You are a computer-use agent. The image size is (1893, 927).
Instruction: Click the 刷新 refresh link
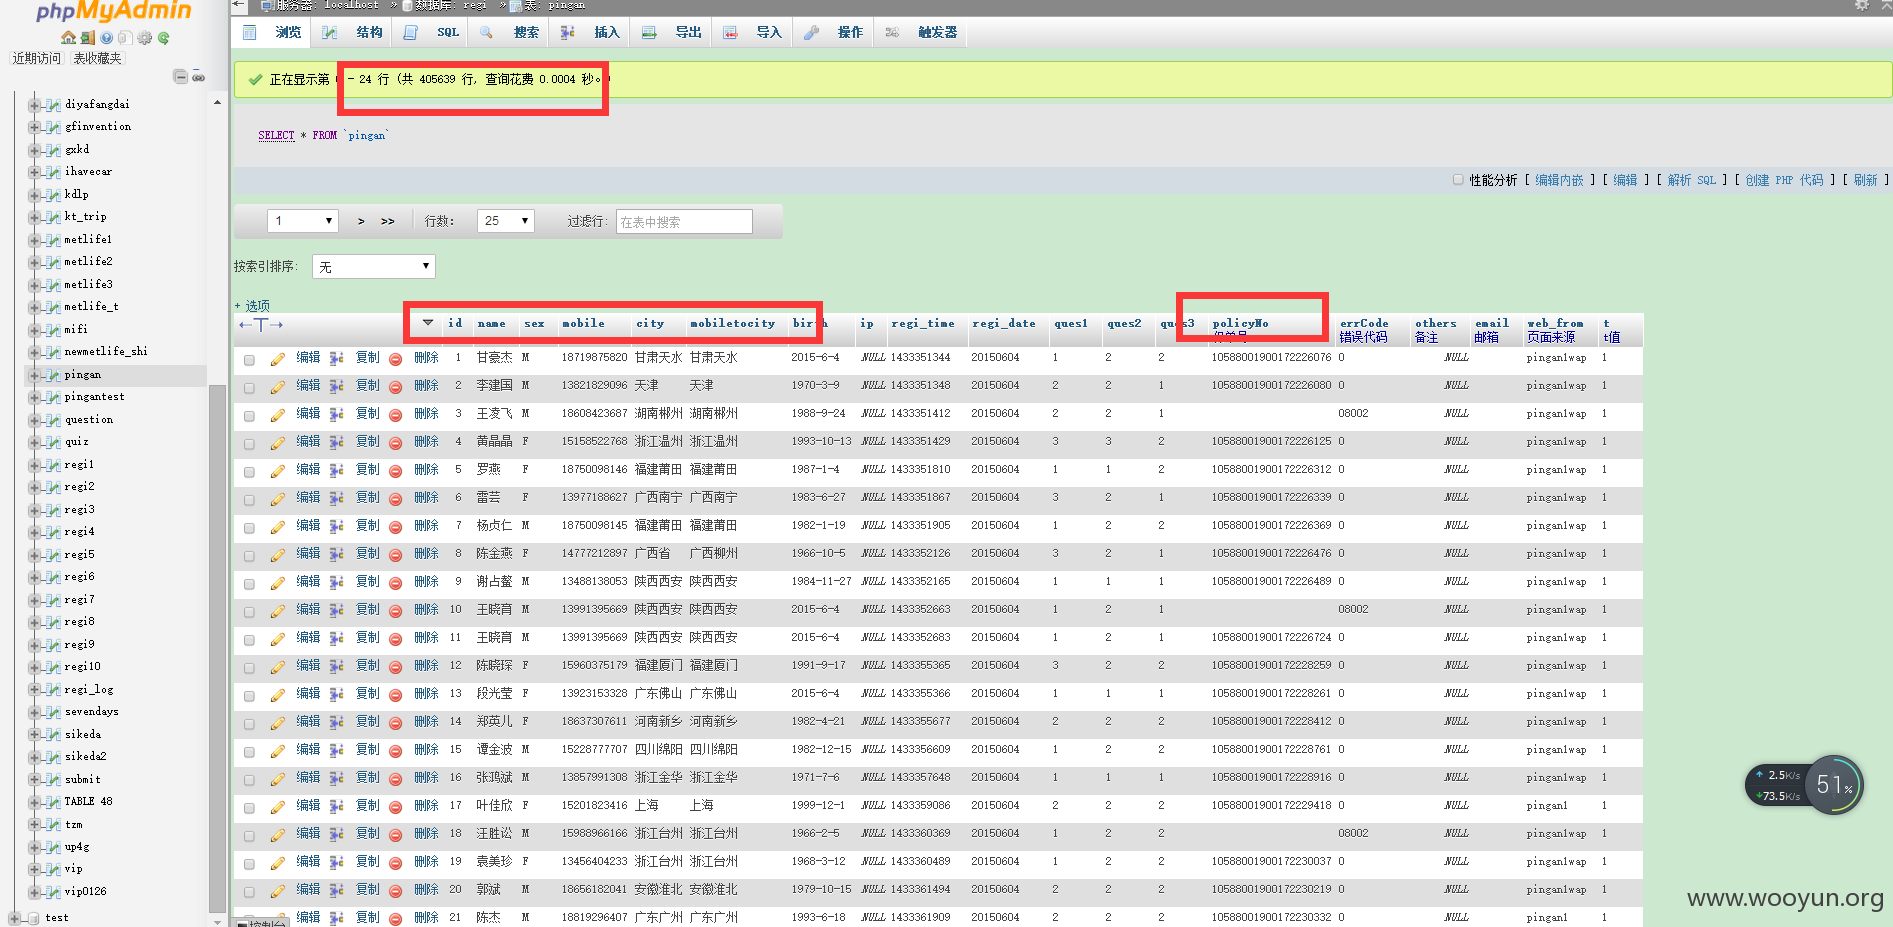pyautogui.click(x=1866, y=181)
